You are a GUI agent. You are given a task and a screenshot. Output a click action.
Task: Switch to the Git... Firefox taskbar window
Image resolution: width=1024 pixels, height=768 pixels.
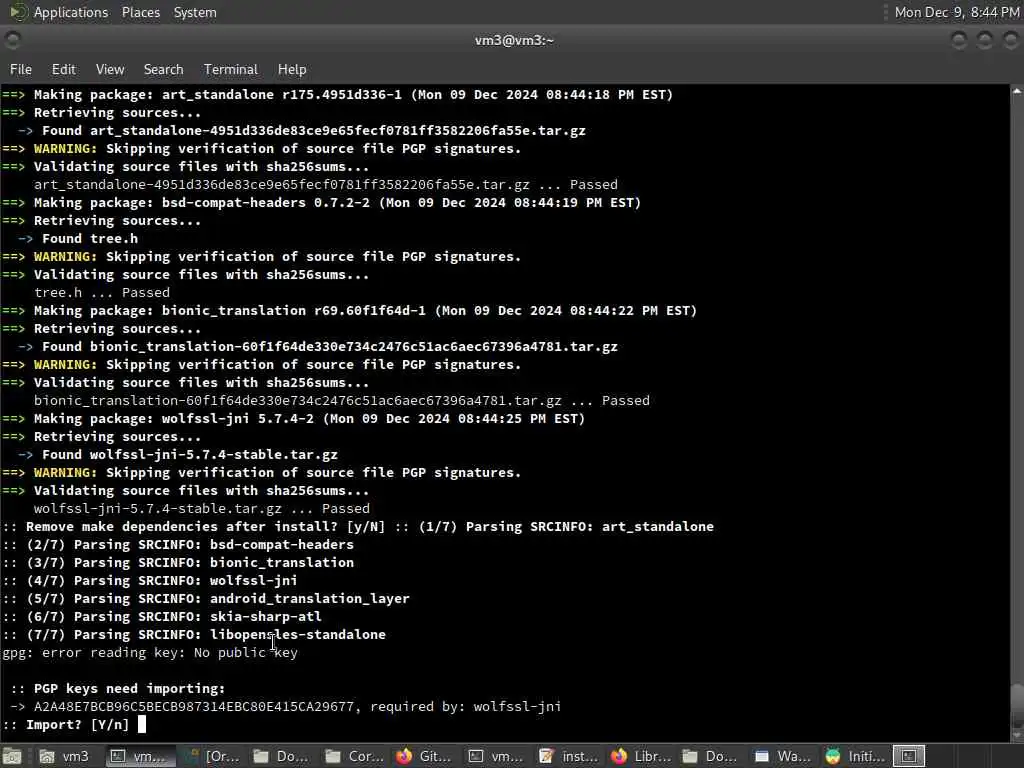(x=424, y=756)
